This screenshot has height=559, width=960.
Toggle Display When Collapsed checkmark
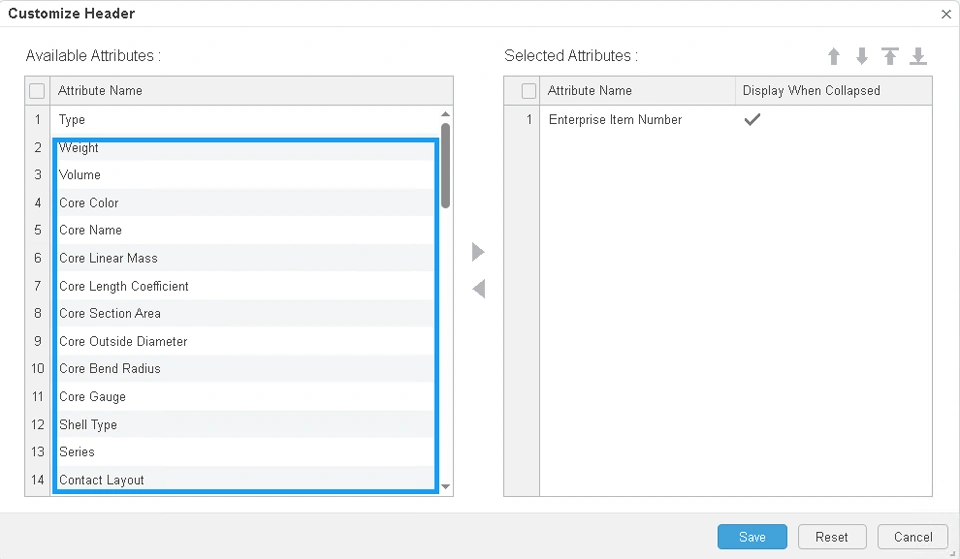[752, 119]
